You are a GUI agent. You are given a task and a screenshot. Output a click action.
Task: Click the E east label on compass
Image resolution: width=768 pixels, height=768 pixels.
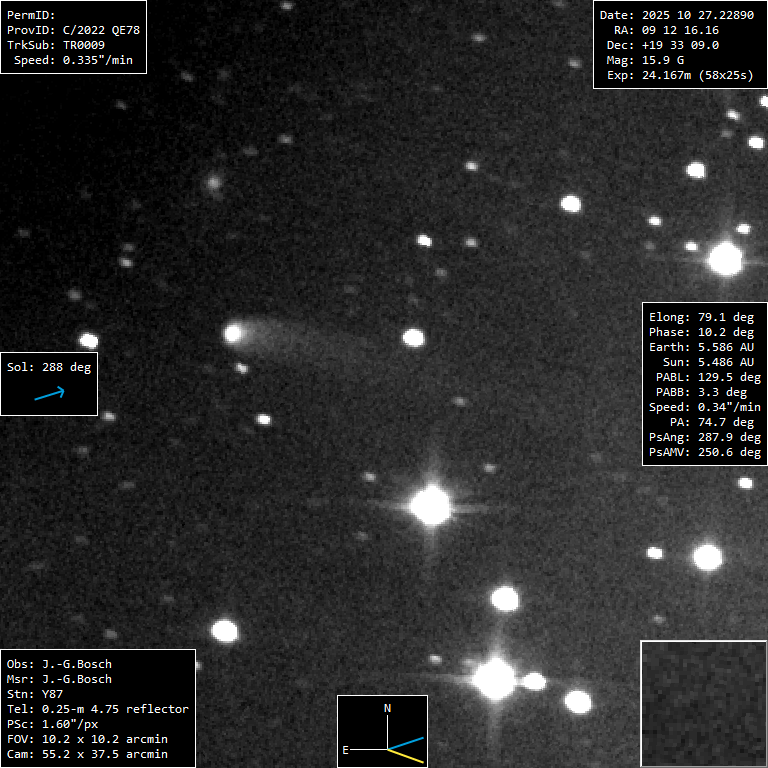point(345,748)
